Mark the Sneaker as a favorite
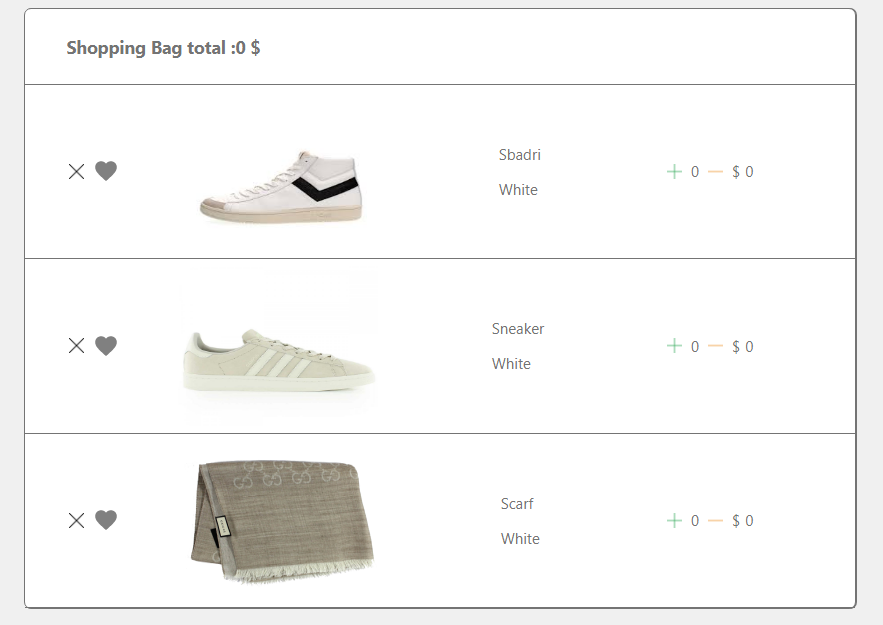The image size is (883, 625). tap(106, 345)
